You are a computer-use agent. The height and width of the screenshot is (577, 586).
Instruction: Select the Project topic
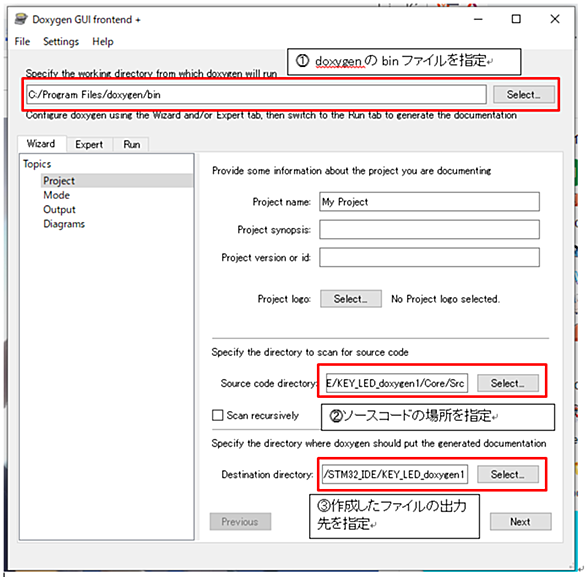click(x=117, y=180)
